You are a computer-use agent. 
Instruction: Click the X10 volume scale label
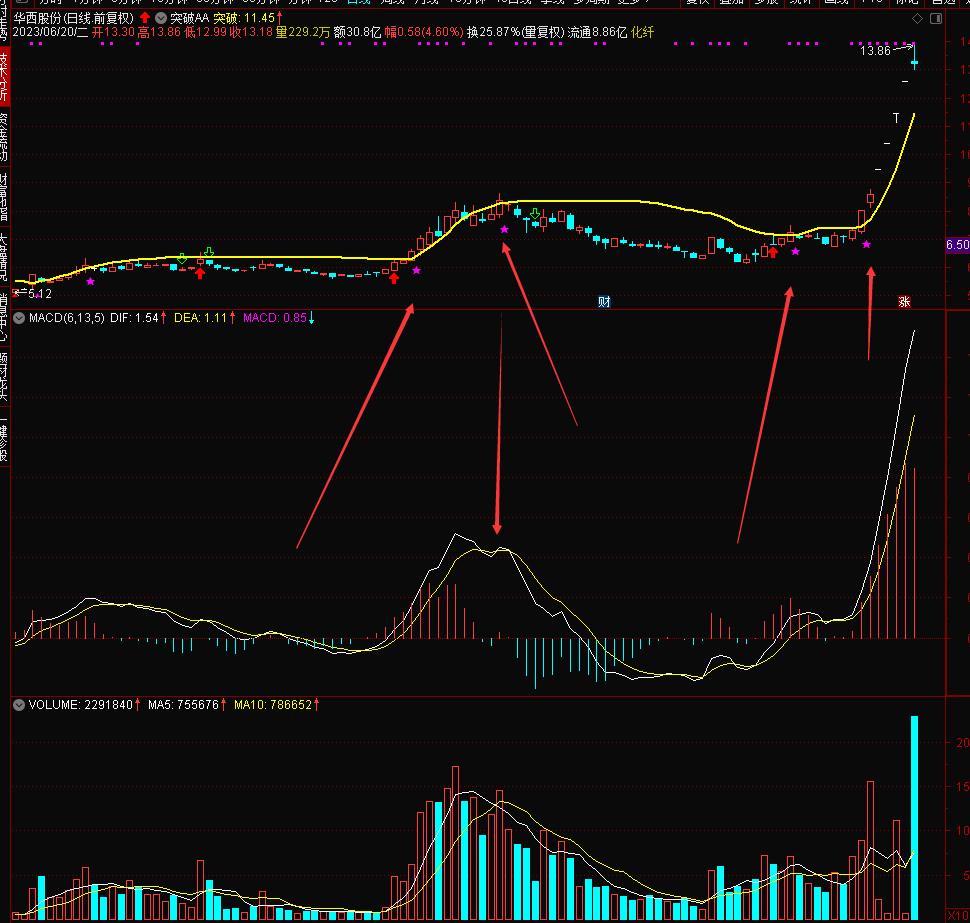pyautogui.click(x=958, y=916)
